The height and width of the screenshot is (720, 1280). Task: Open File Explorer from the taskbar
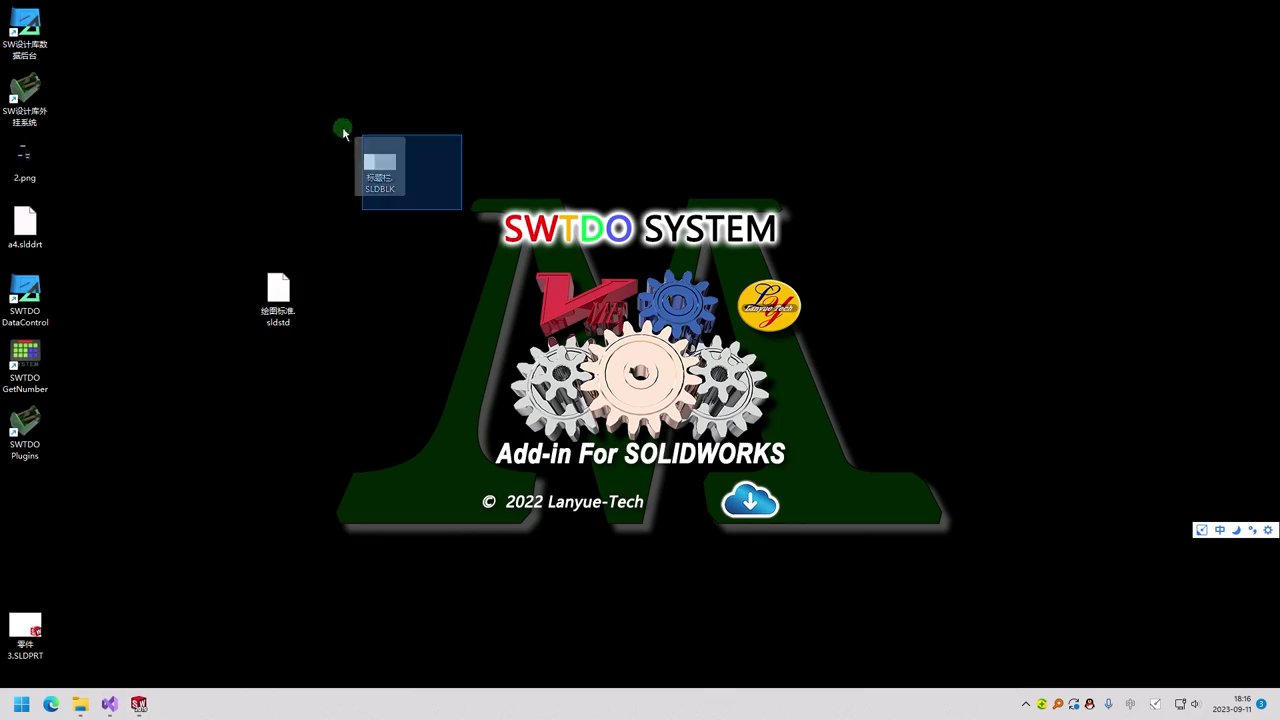click(80, 704)
